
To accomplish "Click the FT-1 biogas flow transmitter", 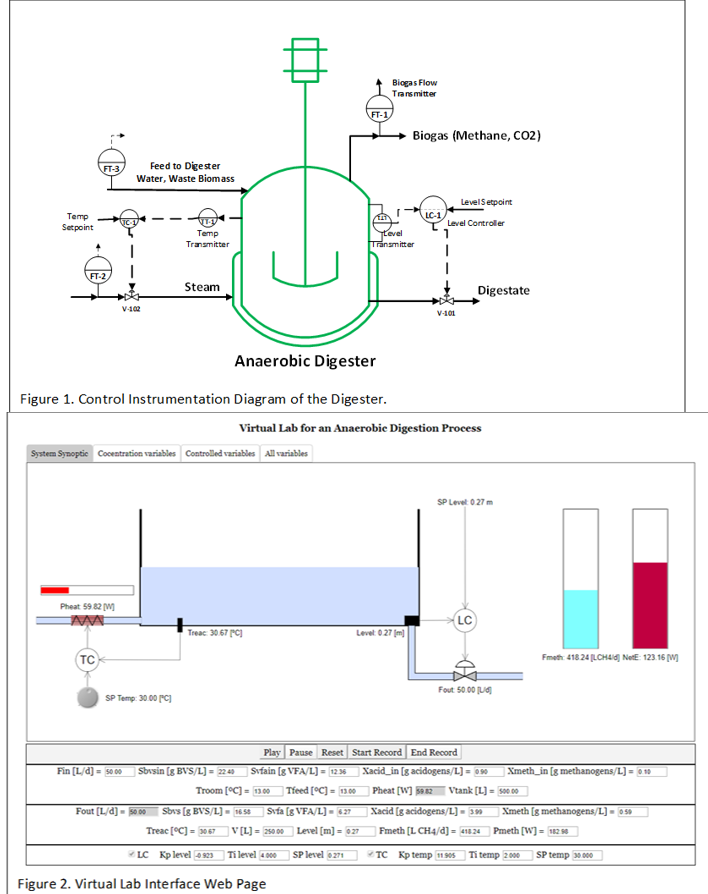I will [380, 113].
